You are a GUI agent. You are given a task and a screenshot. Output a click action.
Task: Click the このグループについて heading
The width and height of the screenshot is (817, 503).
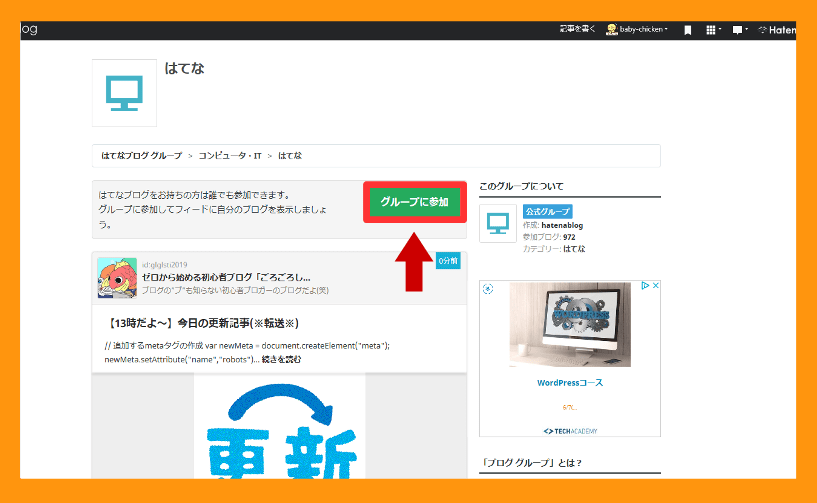tap(522, 186)
